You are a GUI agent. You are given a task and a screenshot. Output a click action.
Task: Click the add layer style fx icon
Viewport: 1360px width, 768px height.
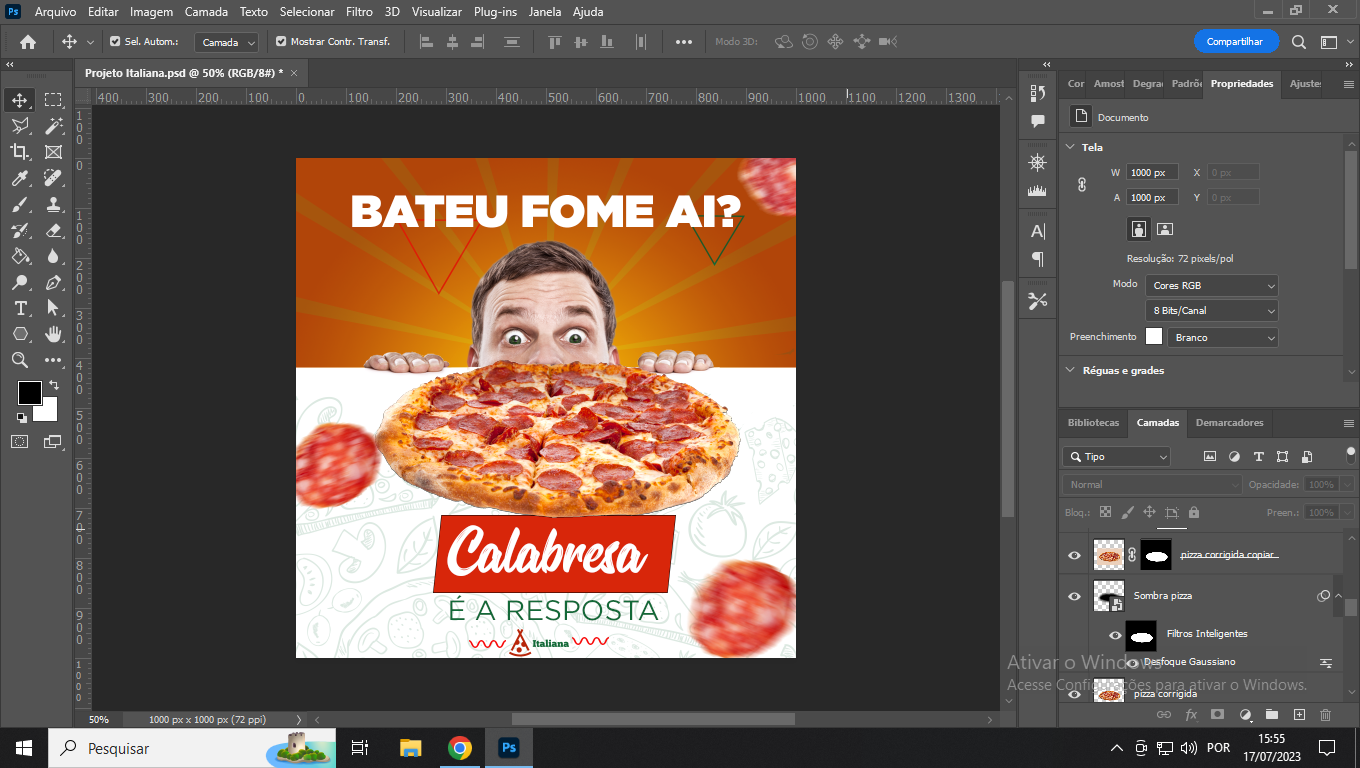pyautogui.click(x=1191, y=715)
